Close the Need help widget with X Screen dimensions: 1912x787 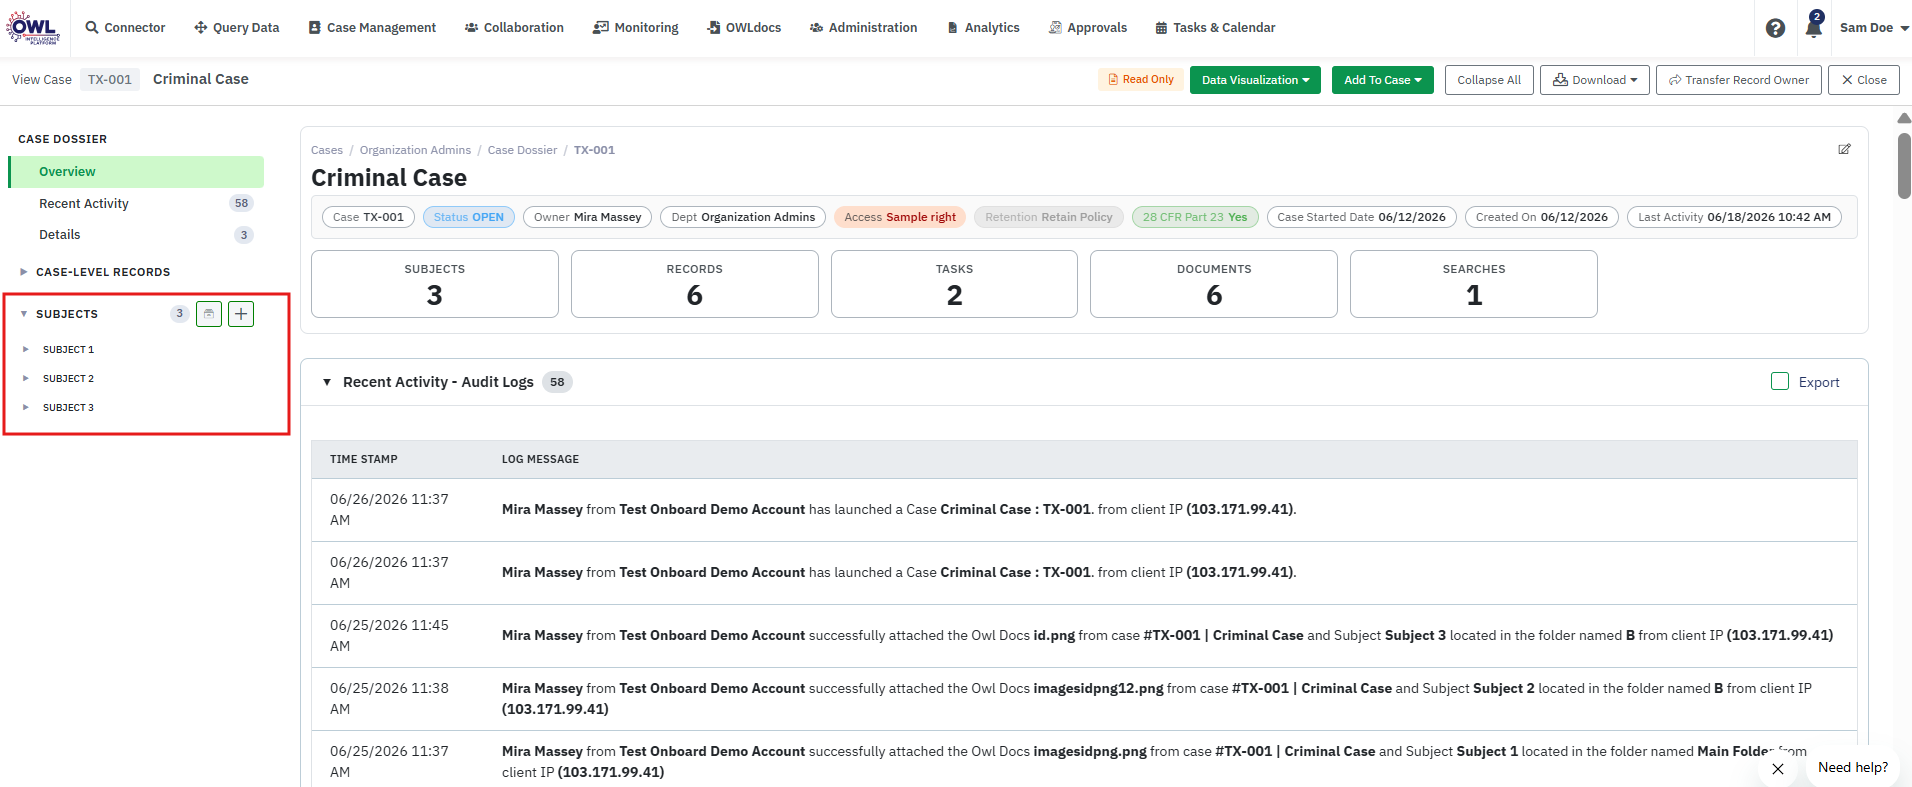(1777, 769)
